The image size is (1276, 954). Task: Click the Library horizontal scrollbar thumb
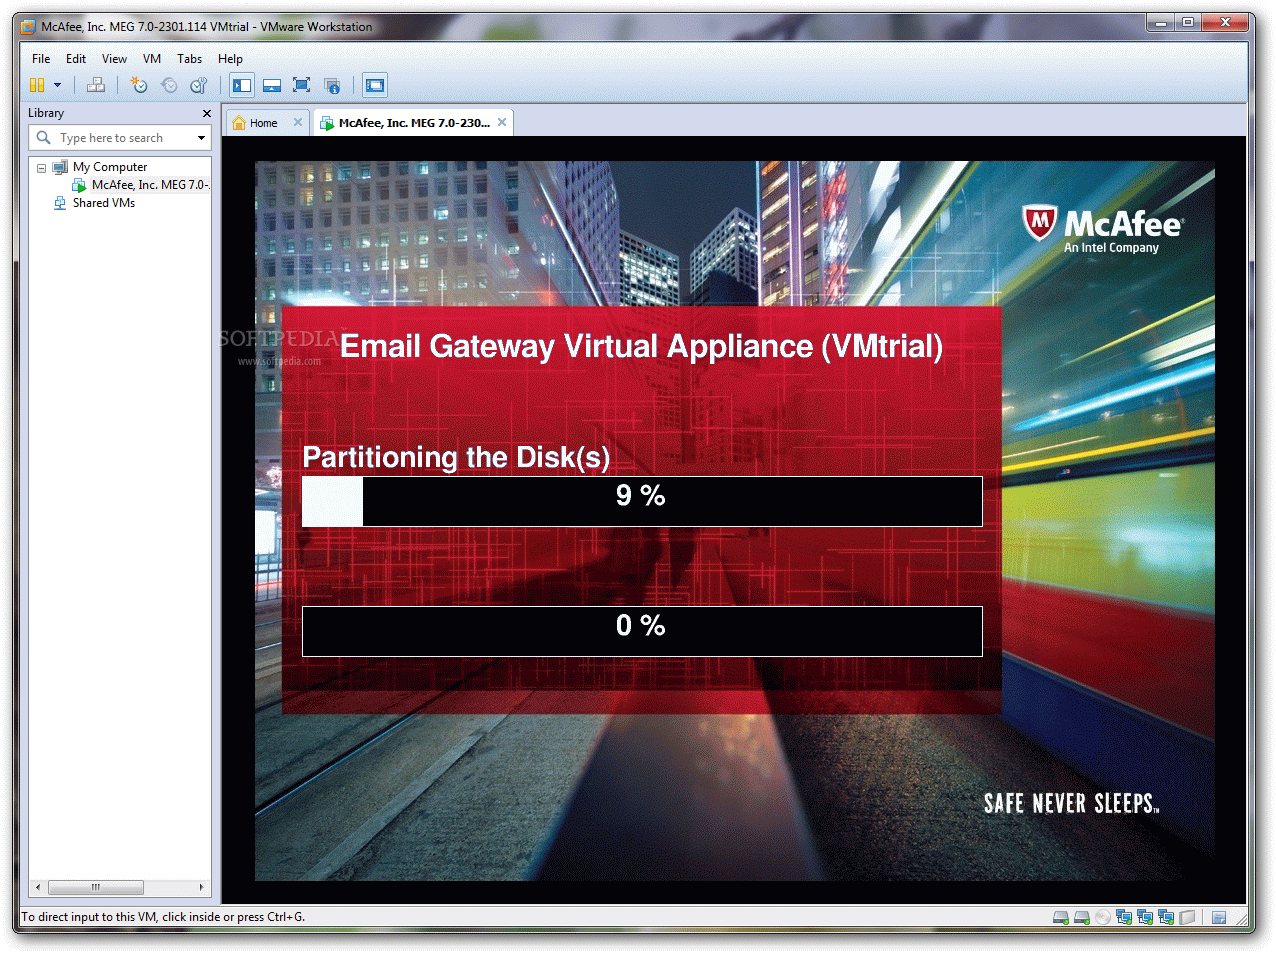coord(96,887)
